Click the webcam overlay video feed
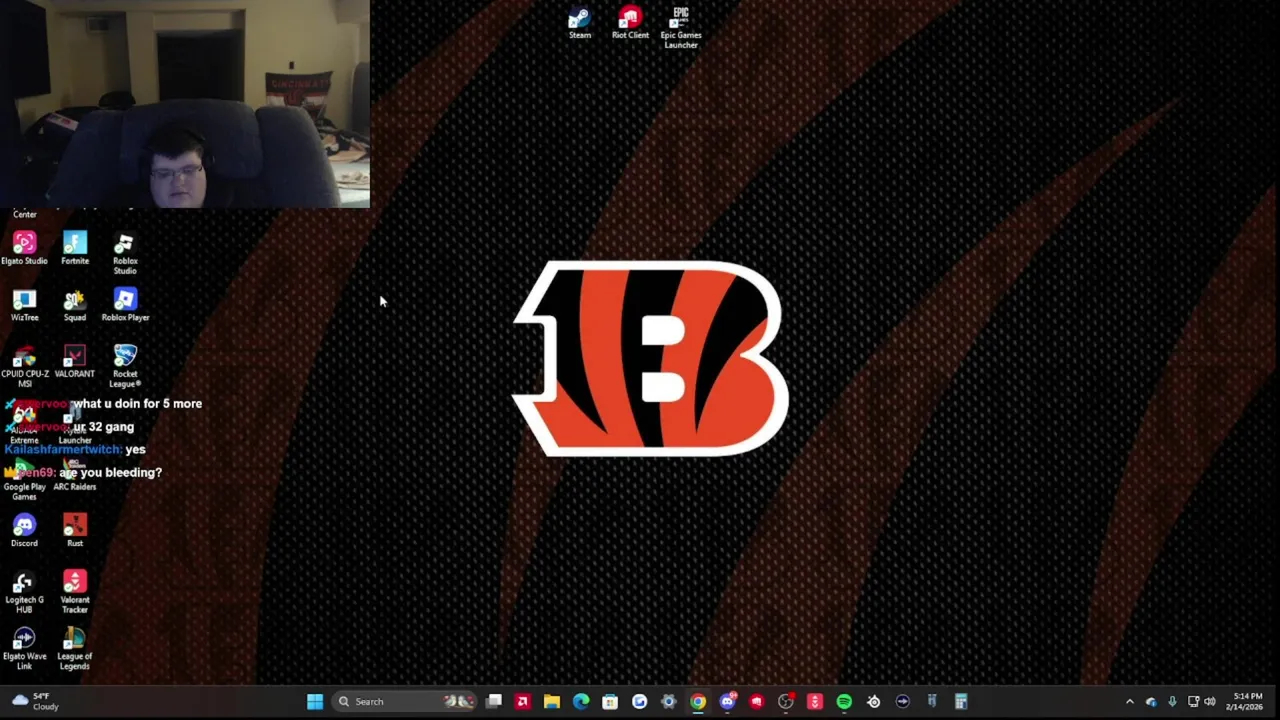Screen dimensions: 1280x720 pyautogui.click(x=185, y=103)
